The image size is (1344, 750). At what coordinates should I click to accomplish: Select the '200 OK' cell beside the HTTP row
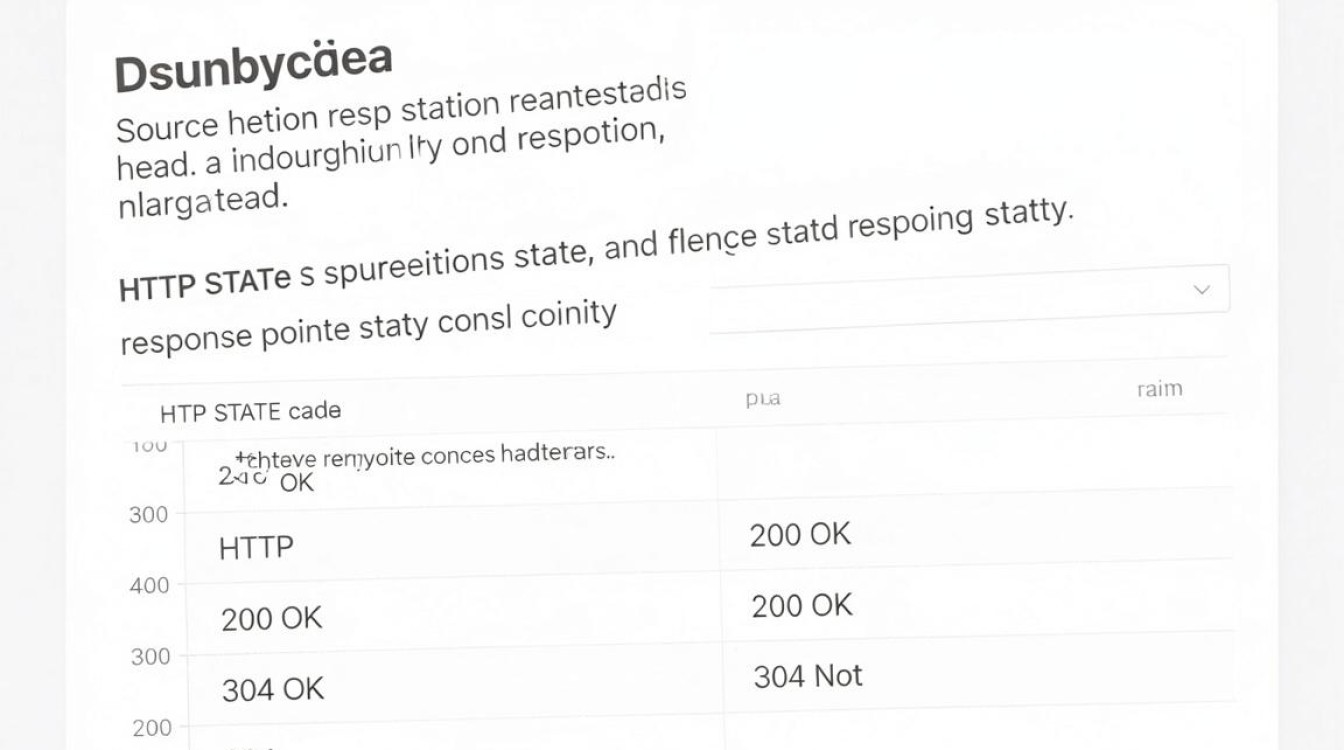800,535
